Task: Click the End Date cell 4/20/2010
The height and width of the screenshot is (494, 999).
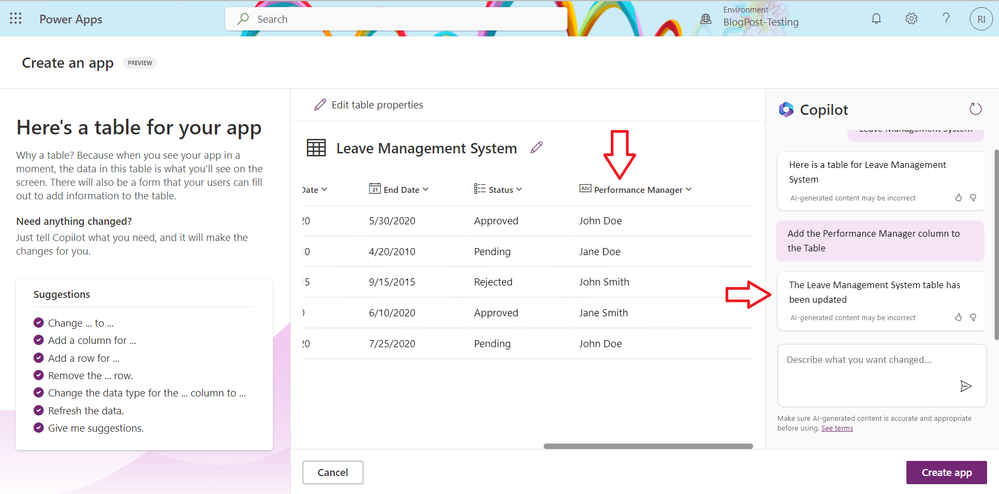Action: [391, 251]
